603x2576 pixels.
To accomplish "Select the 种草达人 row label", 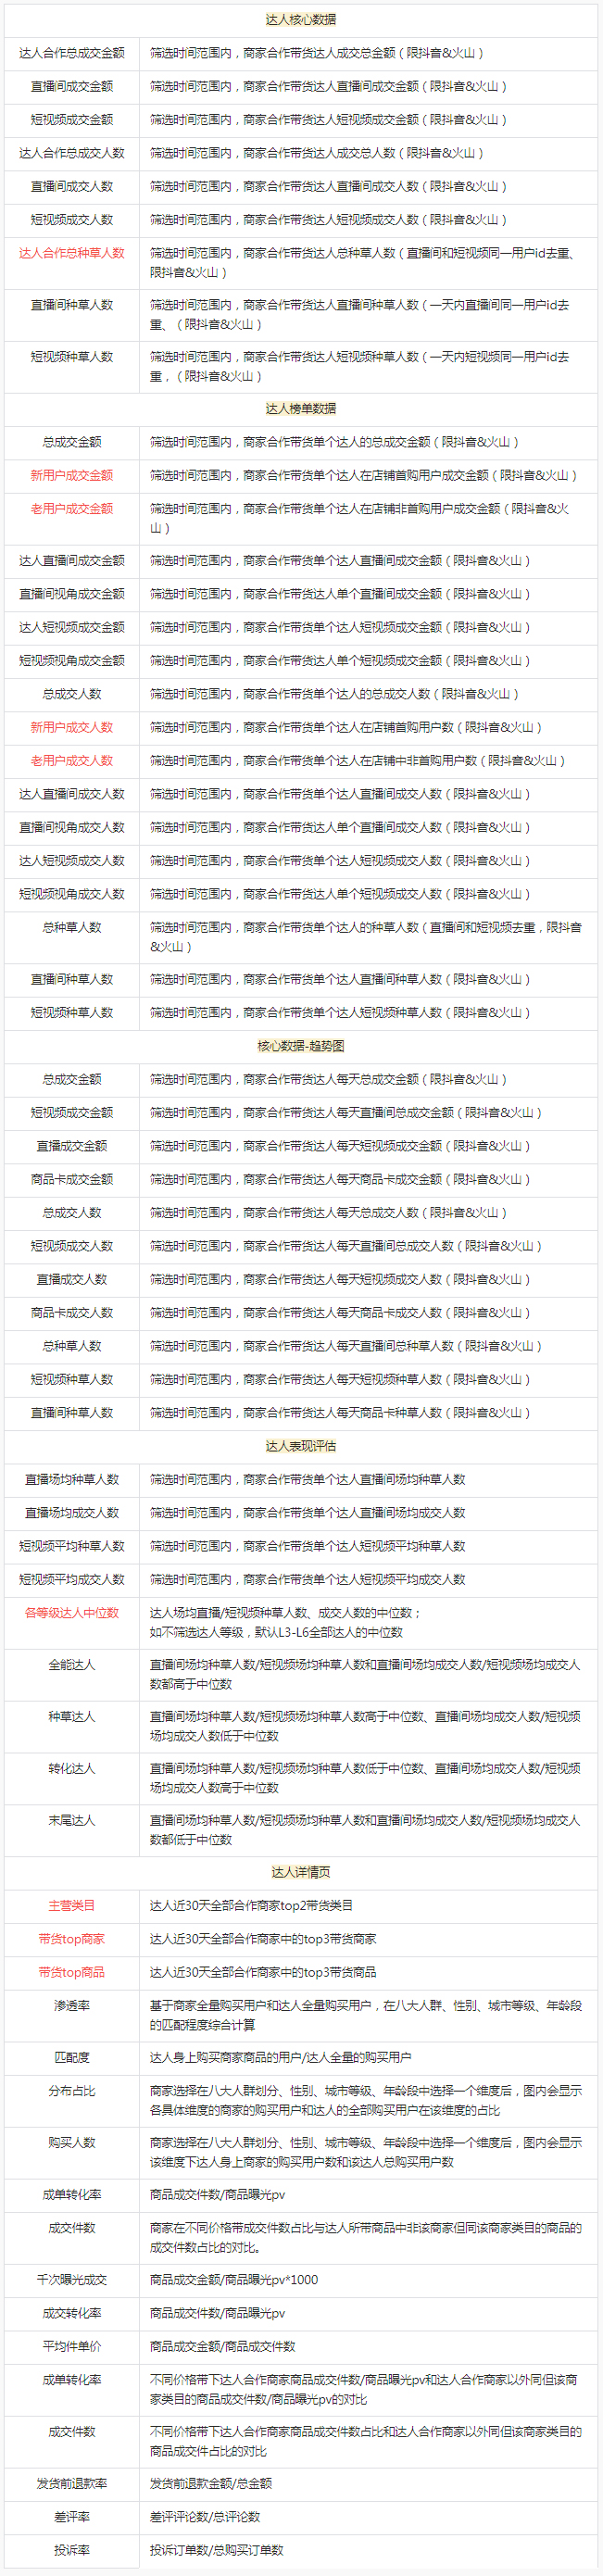I will coord(72,1717).
